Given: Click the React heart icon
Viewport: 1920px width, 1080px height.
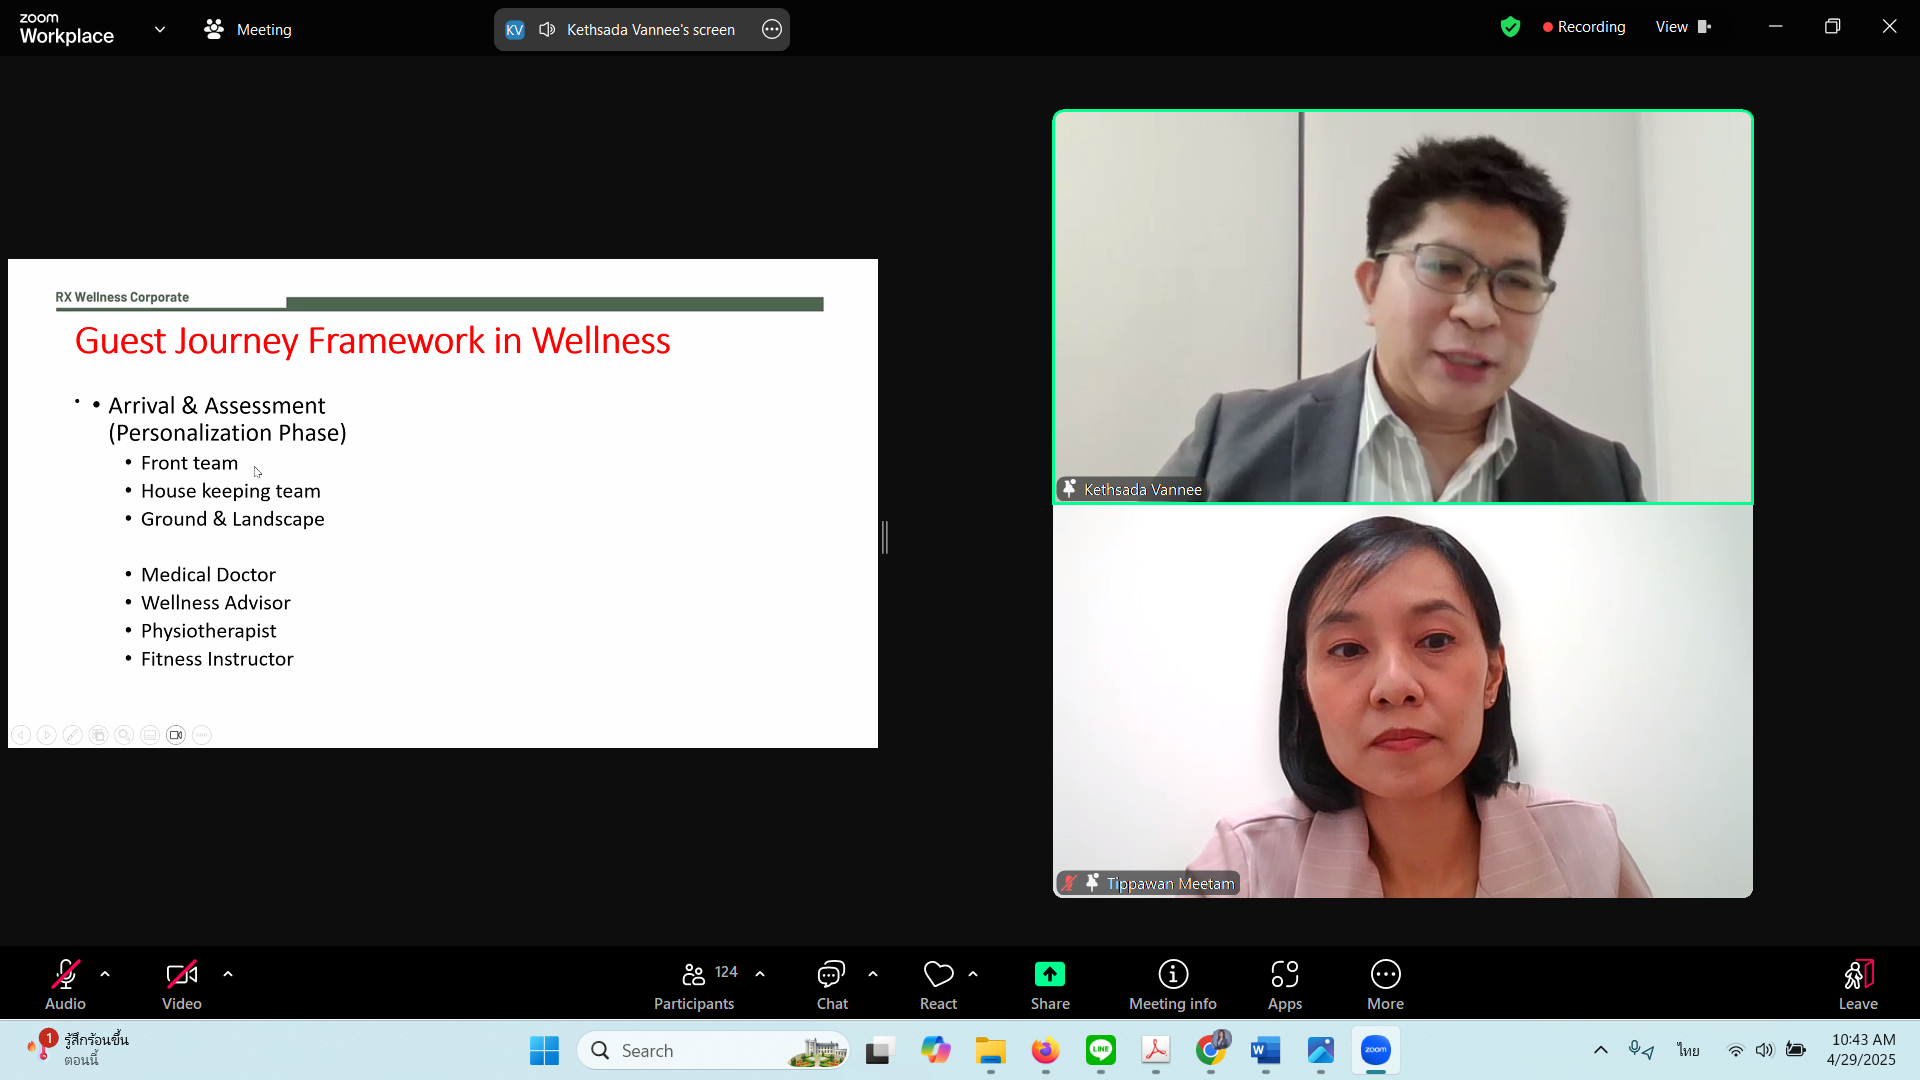Looking at the screenshot, I should click(938, 974).
